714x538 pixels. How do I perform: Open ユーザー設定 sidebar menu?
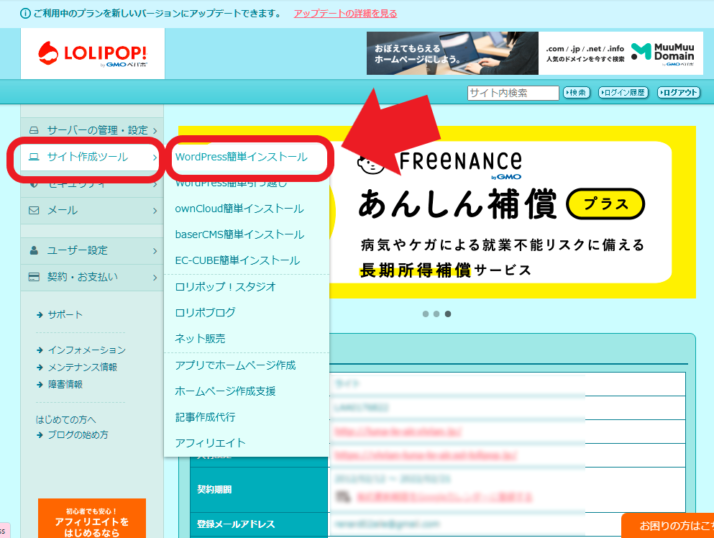pyautogui.click(x=92, y=251)
